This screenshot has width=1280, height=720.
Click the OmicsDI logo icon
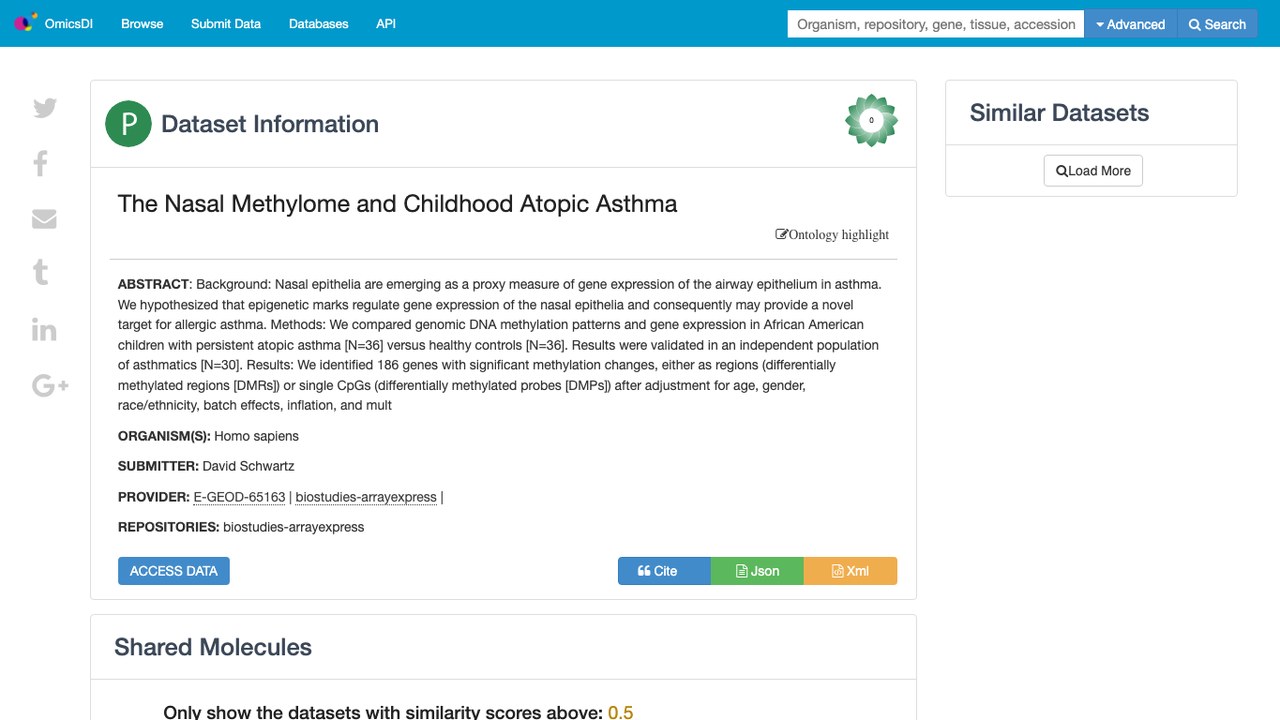[25, 23]
